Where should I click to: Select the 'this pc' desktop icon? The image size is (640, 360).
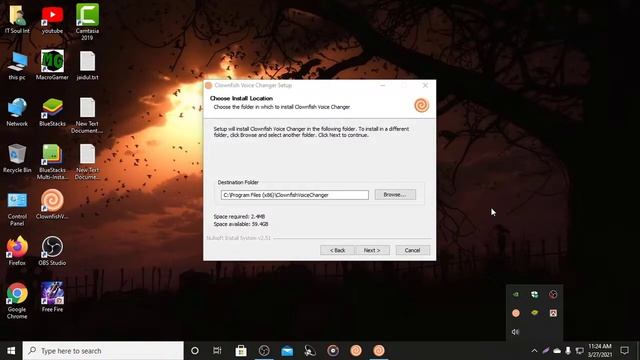(x=17, y=65)
